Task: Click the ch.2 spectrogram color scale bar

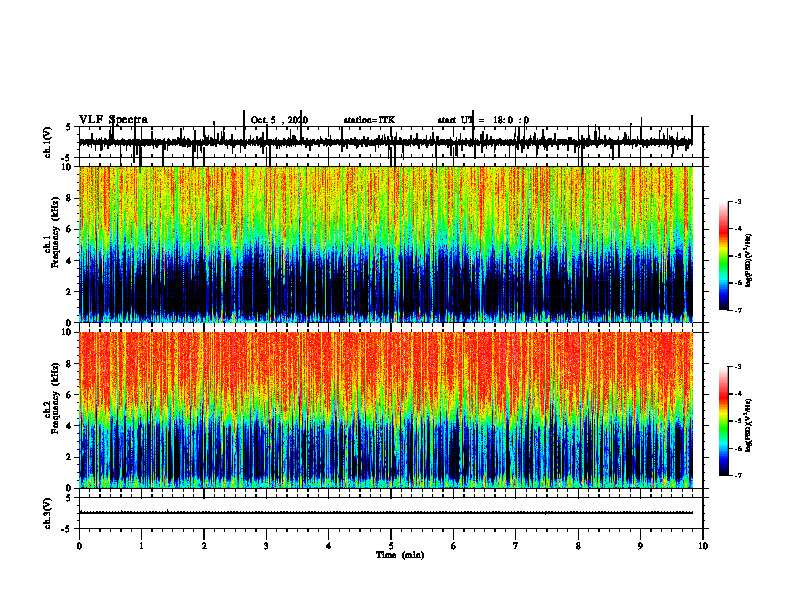Action: click(724, 421)
